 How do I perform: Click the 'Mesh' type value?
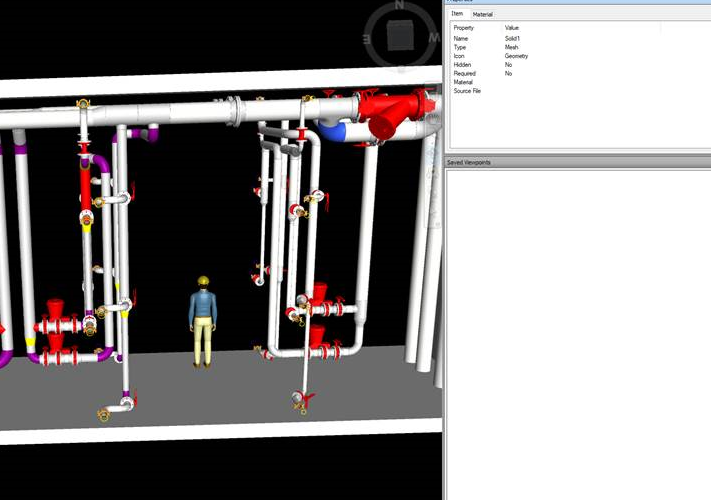[511, 47]
